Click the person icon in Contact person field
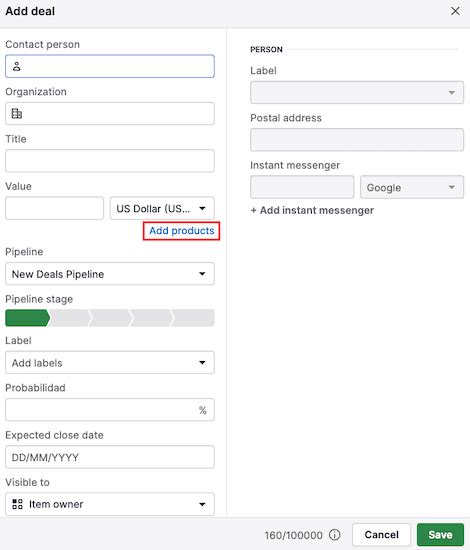The image size is (470, 550). pyautogui.click(x=16, y=66)
